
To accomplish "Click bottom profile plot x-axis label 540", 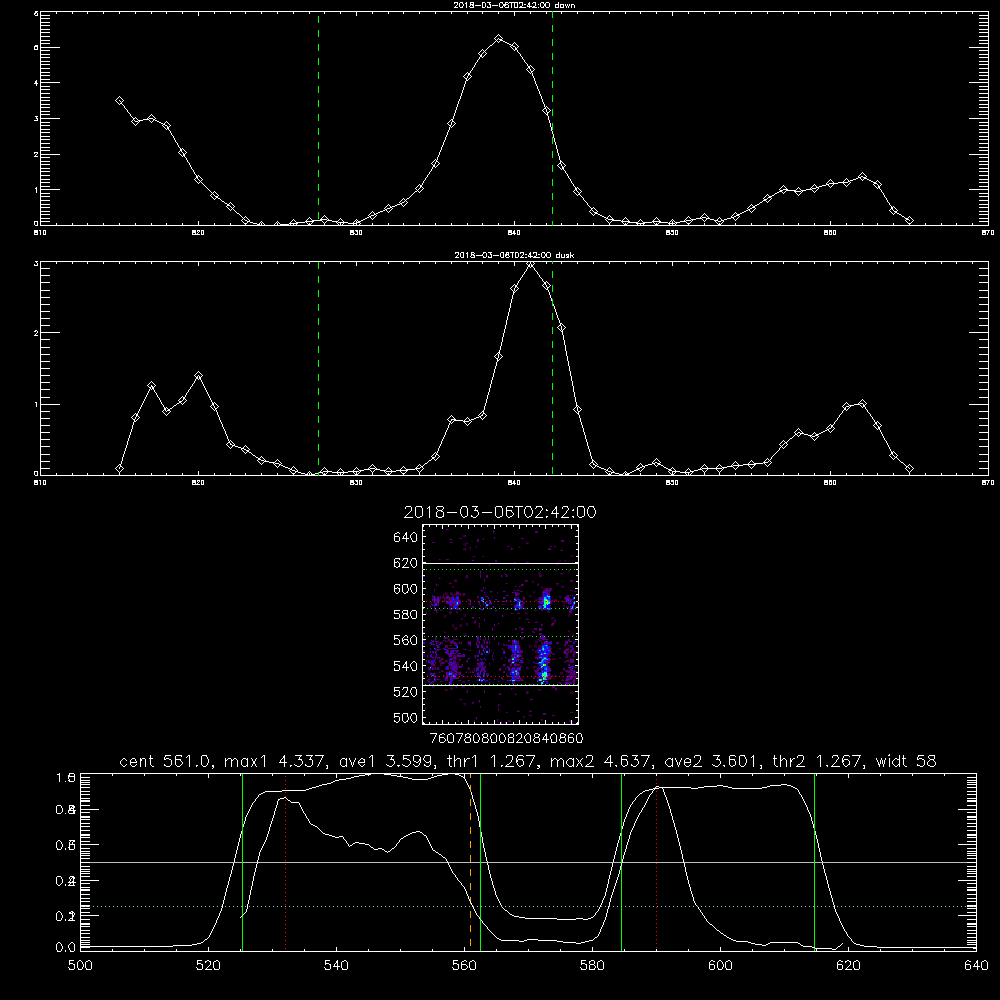I will point(336,966).
